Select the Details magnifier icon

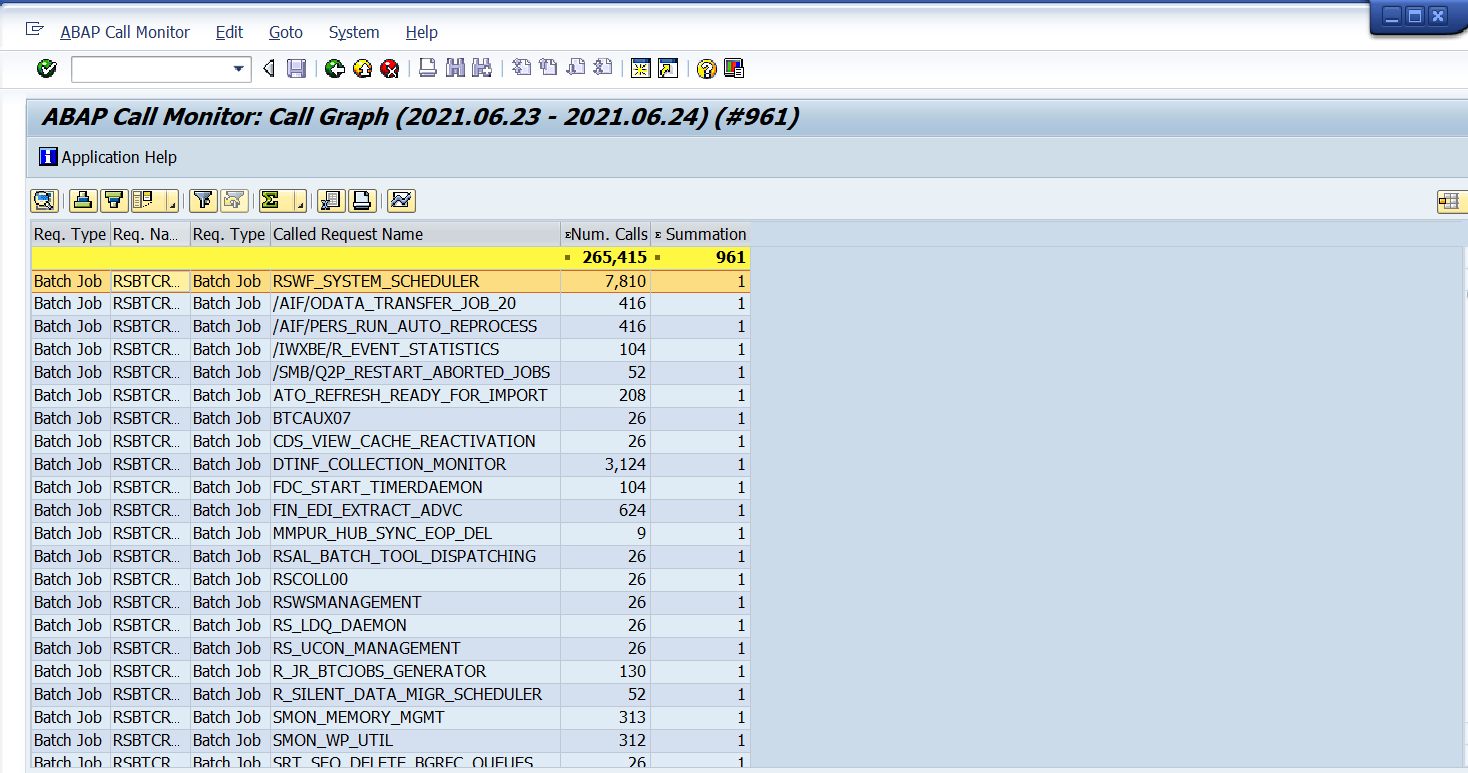pos(44,200)
